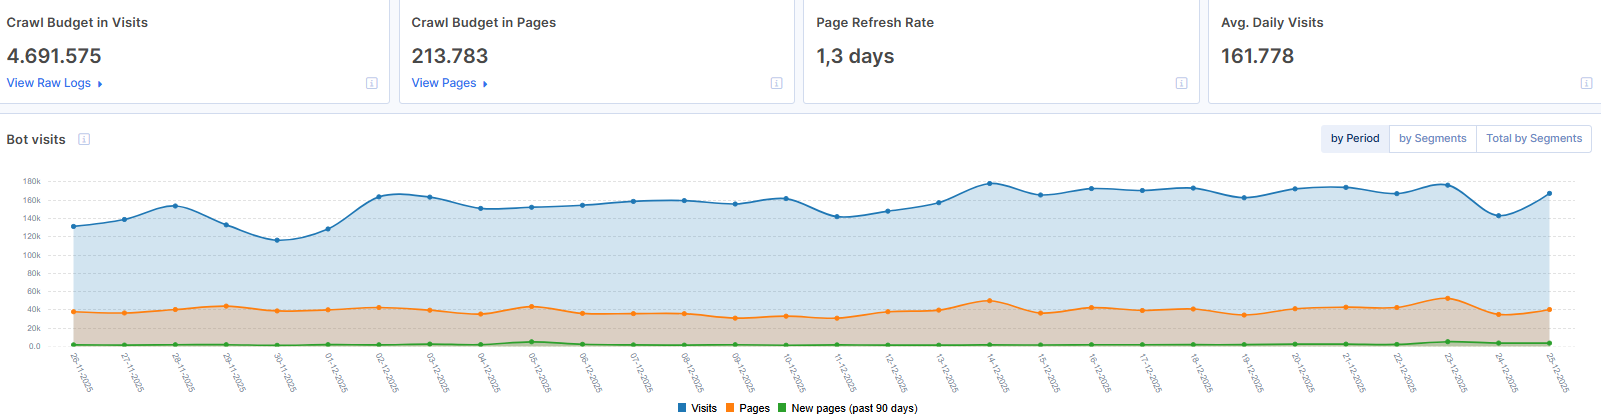The image size is (1601, 419).
Task: Select orange Pages data point on 14-12-2025
Action: (989, 300)
